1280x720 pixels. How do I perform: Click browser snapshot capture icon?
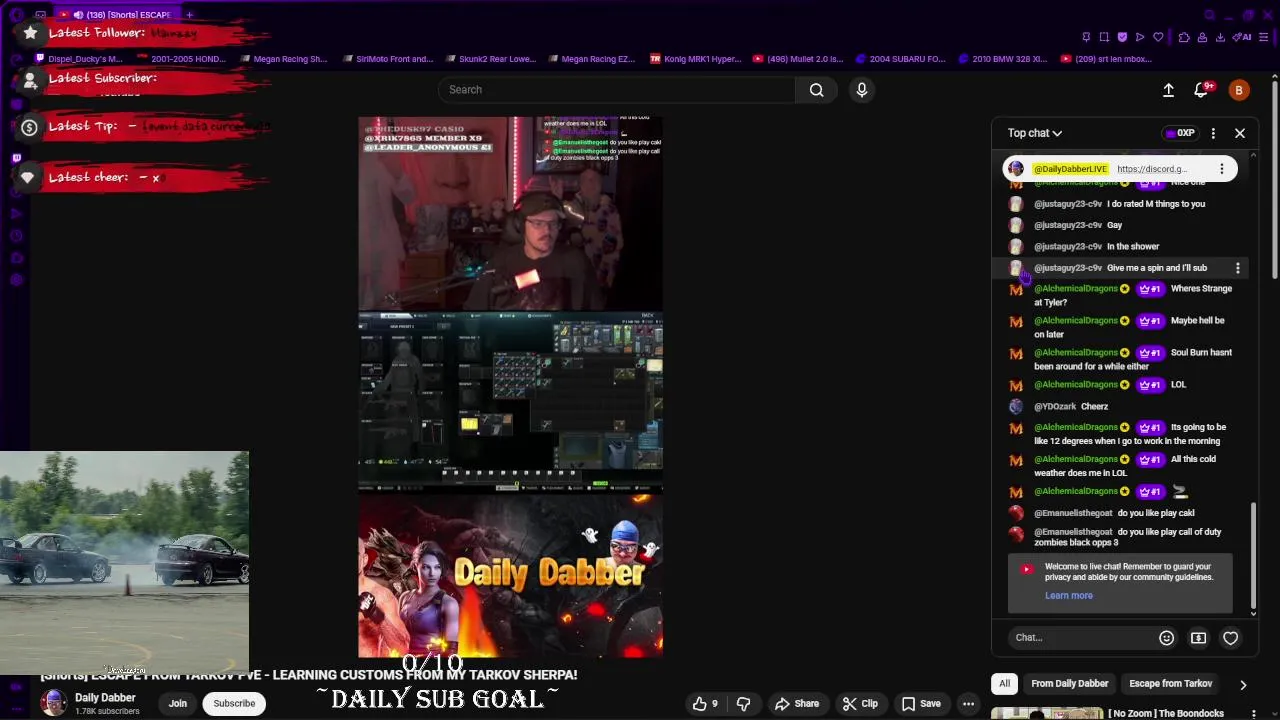(x=1104, y=37)
